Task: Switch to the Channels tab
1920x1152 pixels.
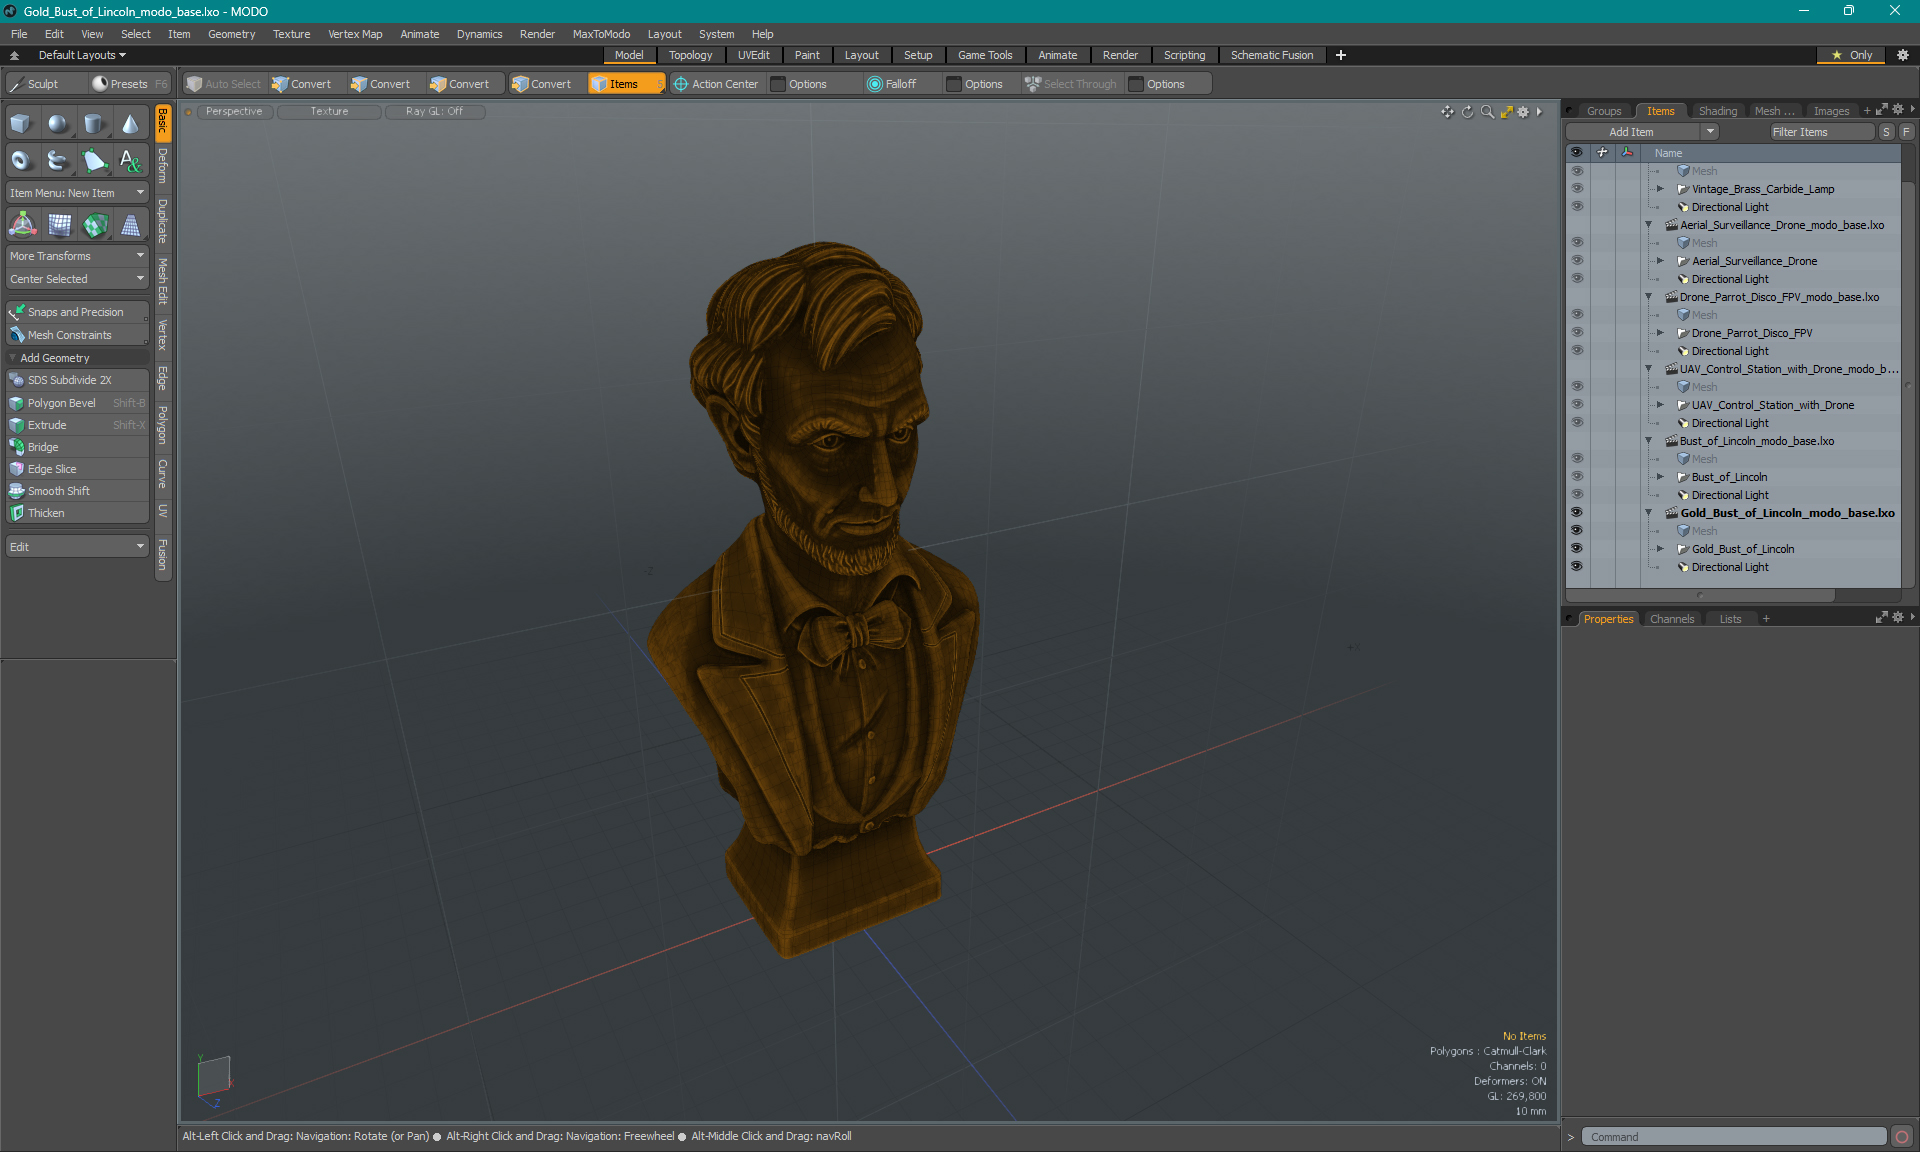Action: [x=1672, y=619]
